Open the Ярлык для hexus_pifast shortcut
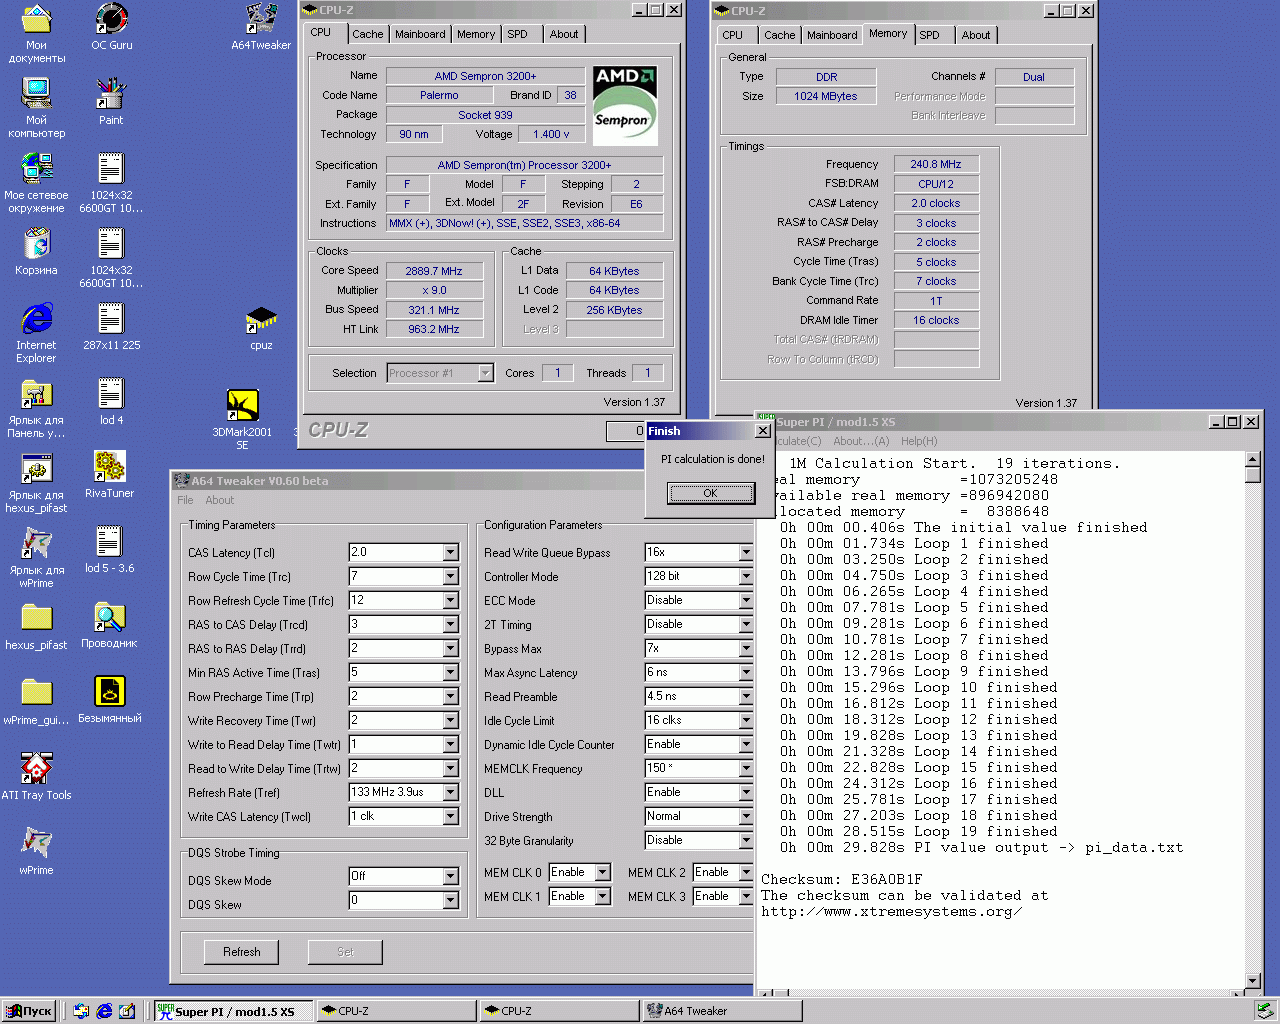This screenshot has width=1280, height=1024. (37, 482)
